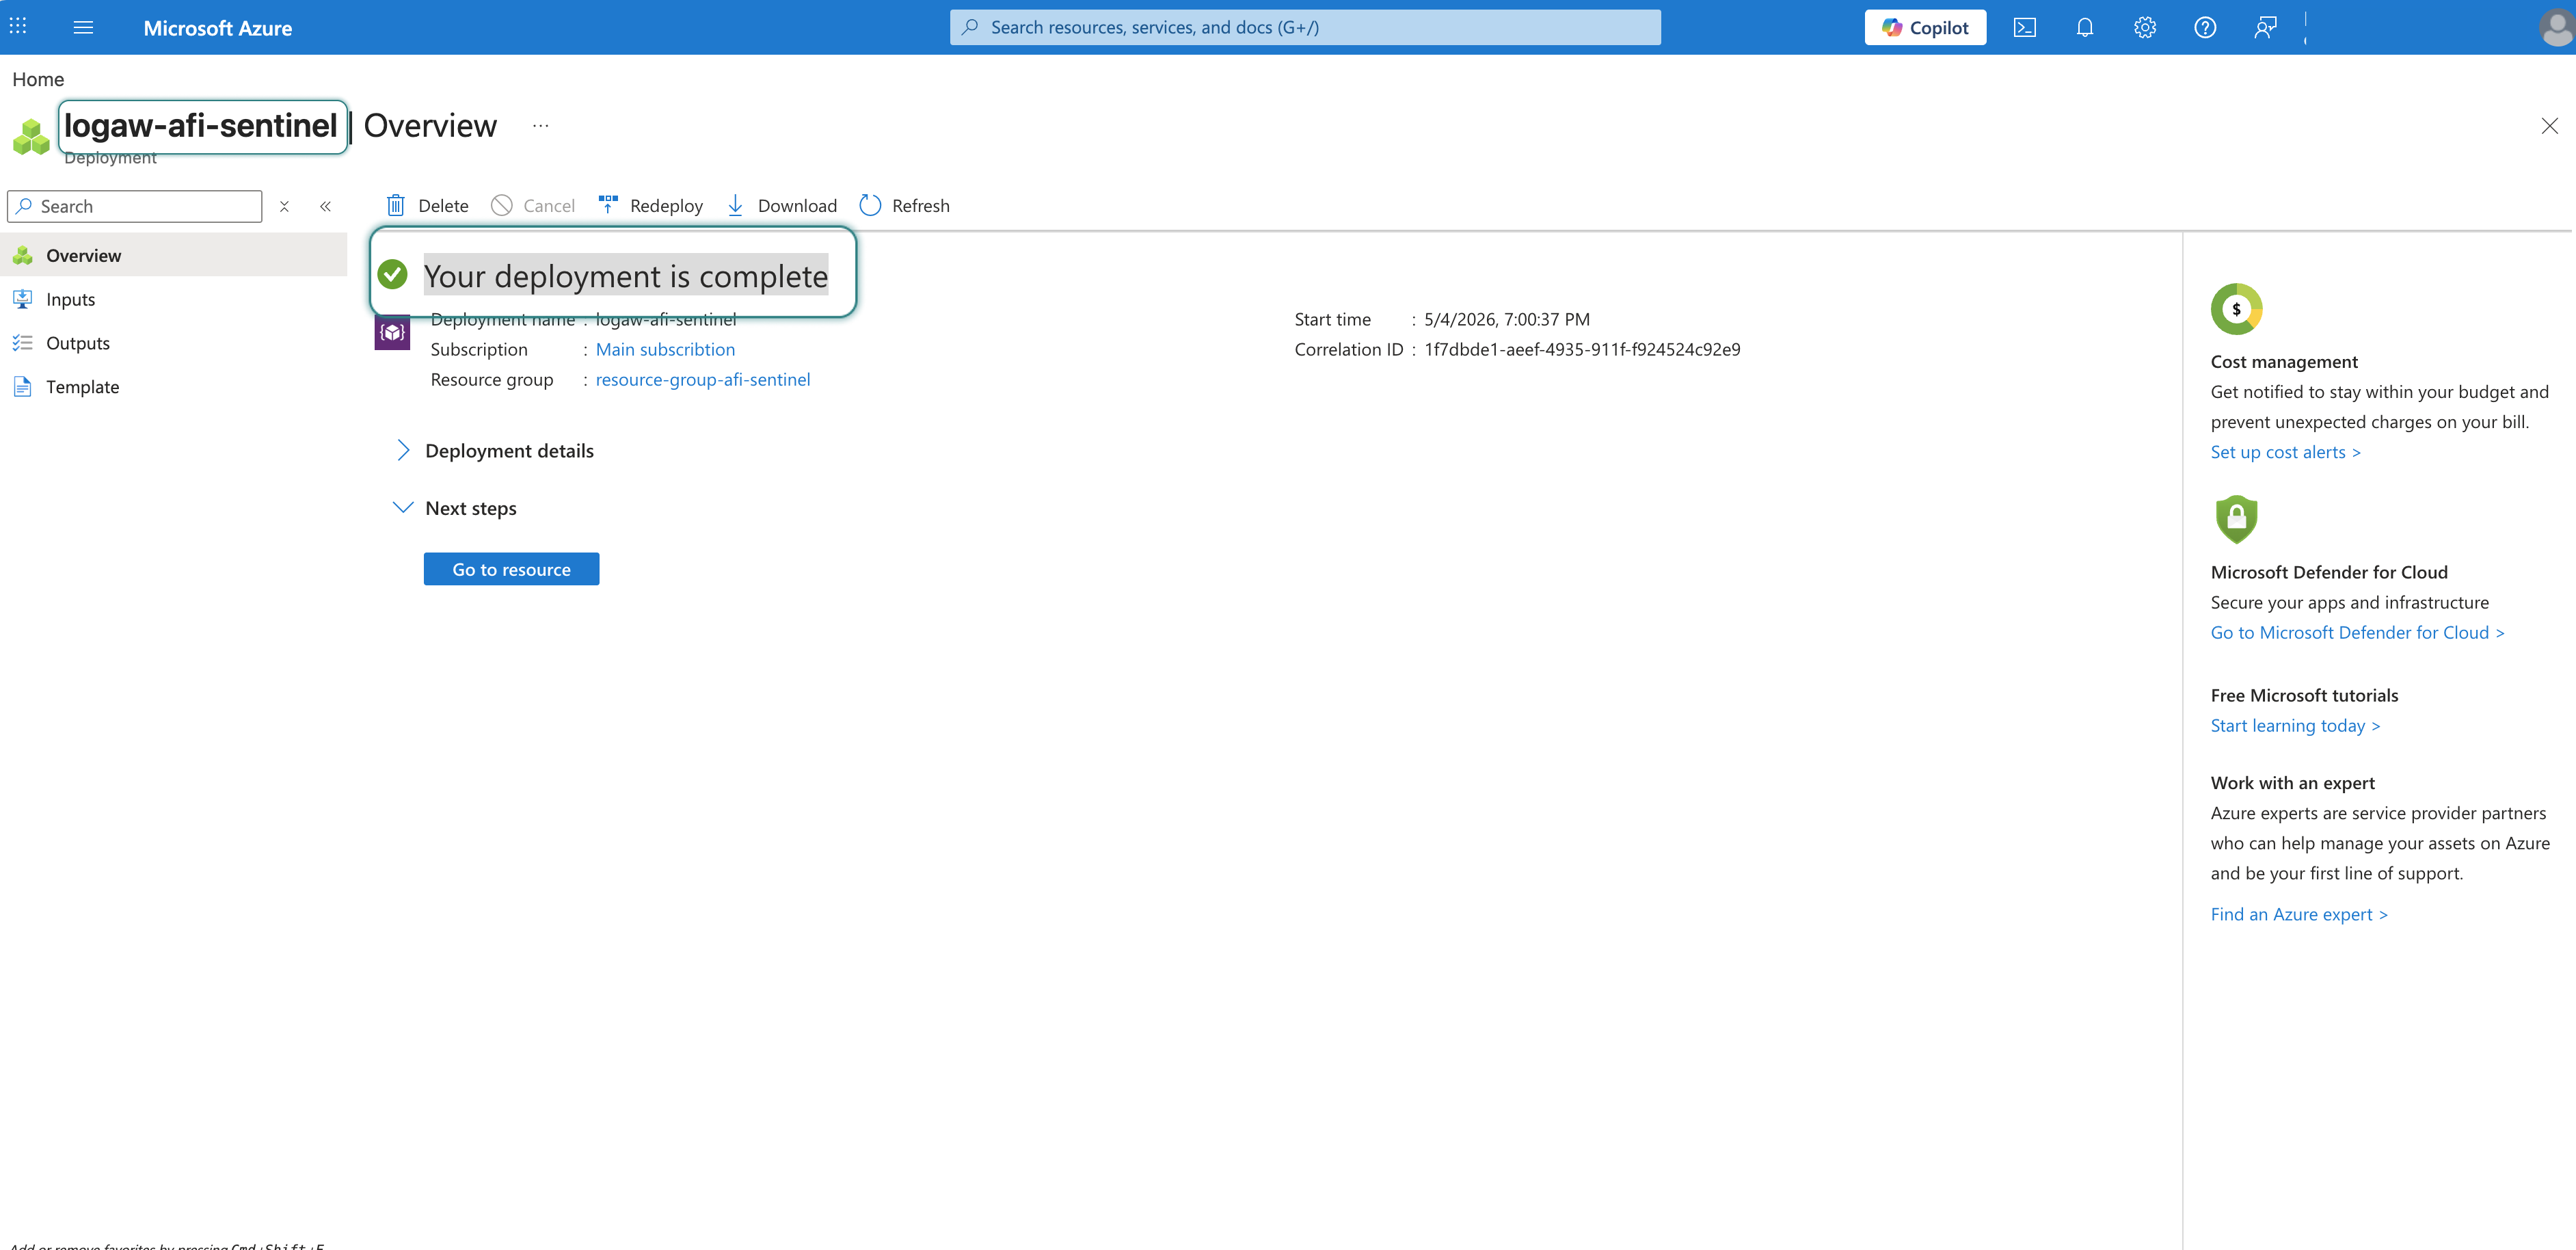
Task: Open the Azure portal apps grid icon
Action: (x=18, y=27)
